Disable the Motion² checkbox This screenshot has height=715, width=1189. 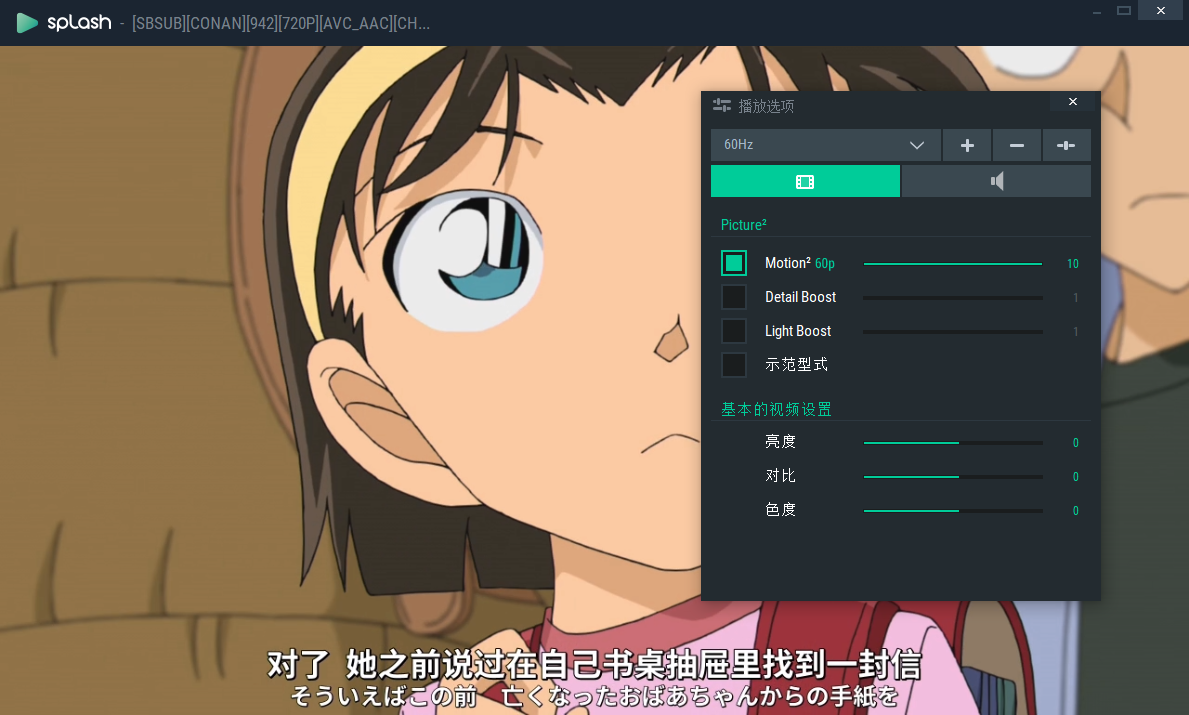pos(734,263)
